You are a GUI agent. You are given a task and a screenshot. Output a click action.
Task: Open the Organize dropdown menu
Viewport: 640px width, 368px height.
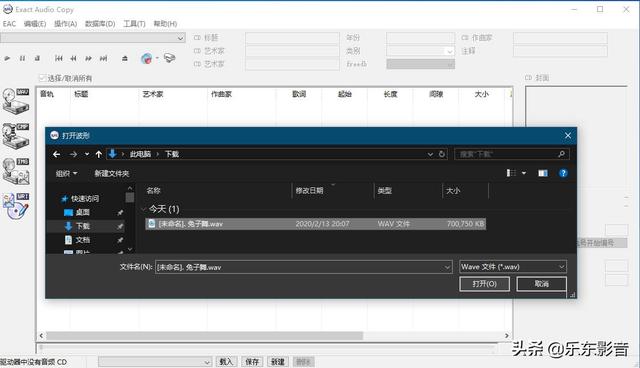tap(66, 173)
